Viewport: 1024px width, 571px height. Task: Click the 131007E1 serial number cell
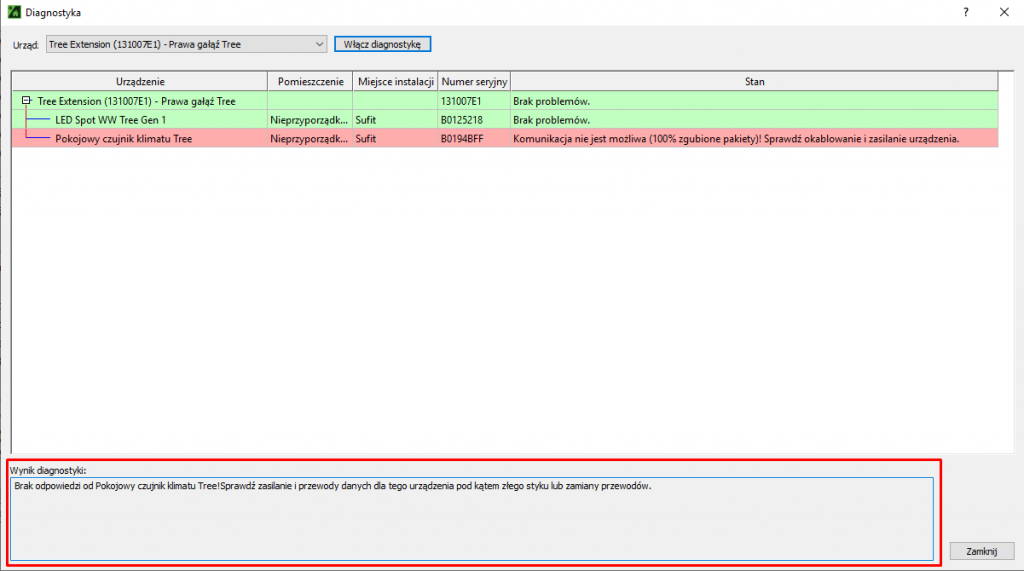[x=462, y=101]
